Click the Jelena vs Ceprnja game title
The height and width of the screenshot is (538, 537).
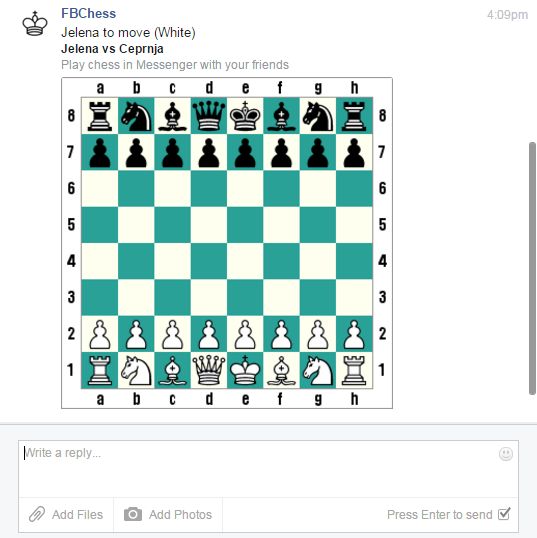[x=112, y=49]
